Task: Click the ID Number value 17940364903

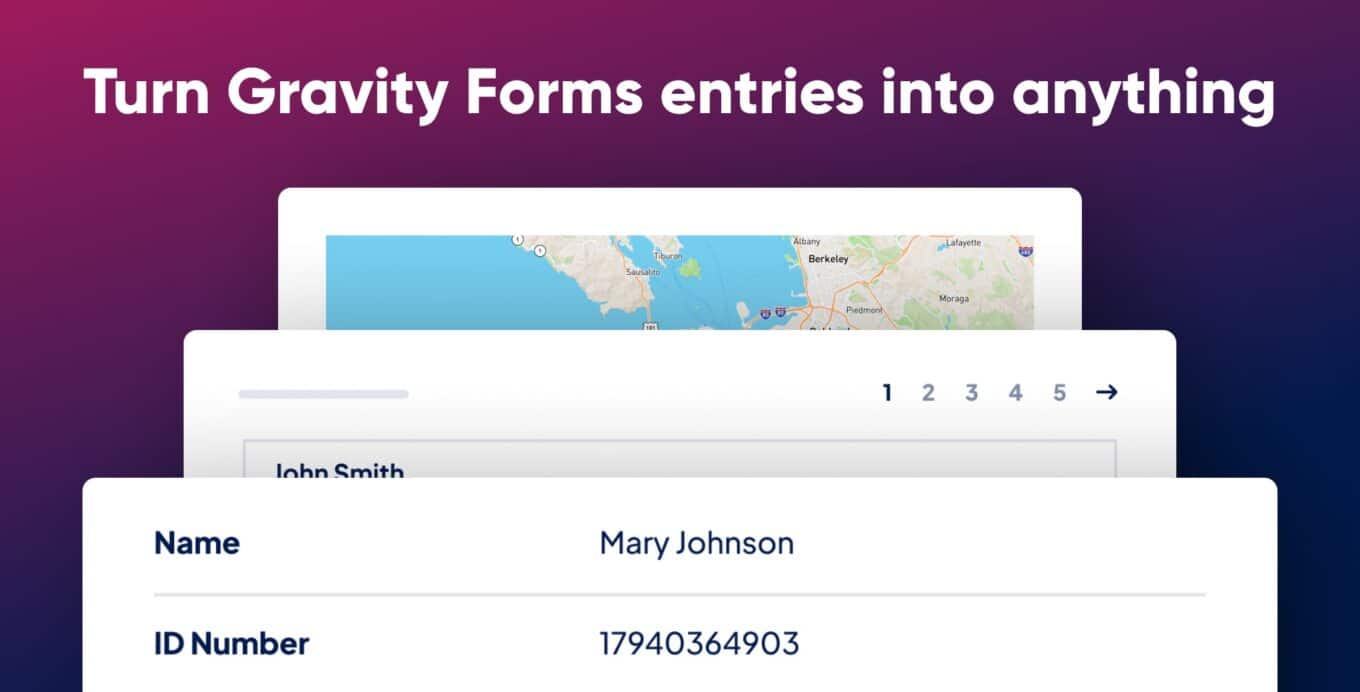Action: tap(700, 643)
